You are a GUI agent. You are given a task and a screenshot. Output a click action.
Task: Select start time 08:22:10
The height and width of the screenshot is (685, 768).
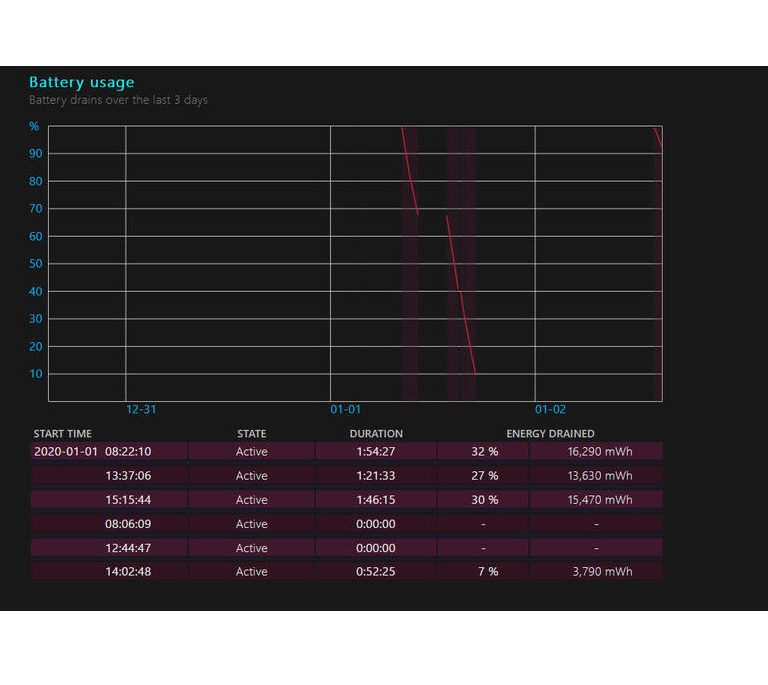click(128, 451)
